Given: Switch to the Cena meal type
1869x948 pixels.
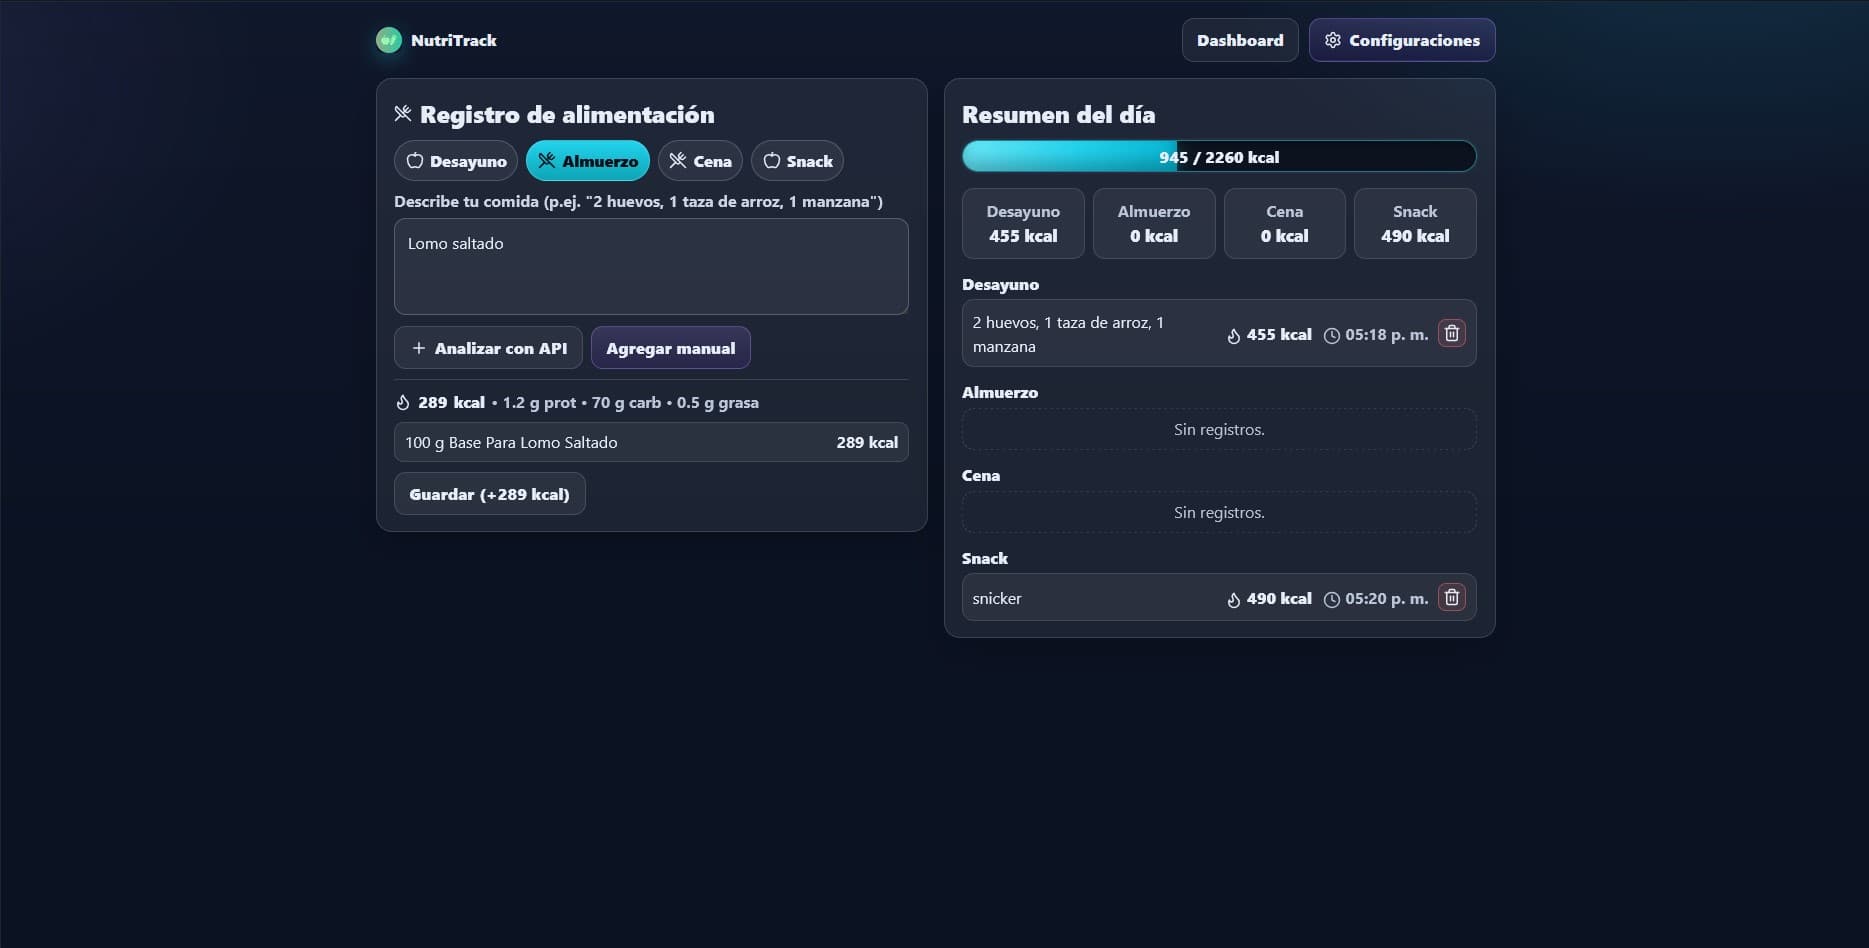Looking at the screenshot, I should pyautogui.click(x=700, y=160).
